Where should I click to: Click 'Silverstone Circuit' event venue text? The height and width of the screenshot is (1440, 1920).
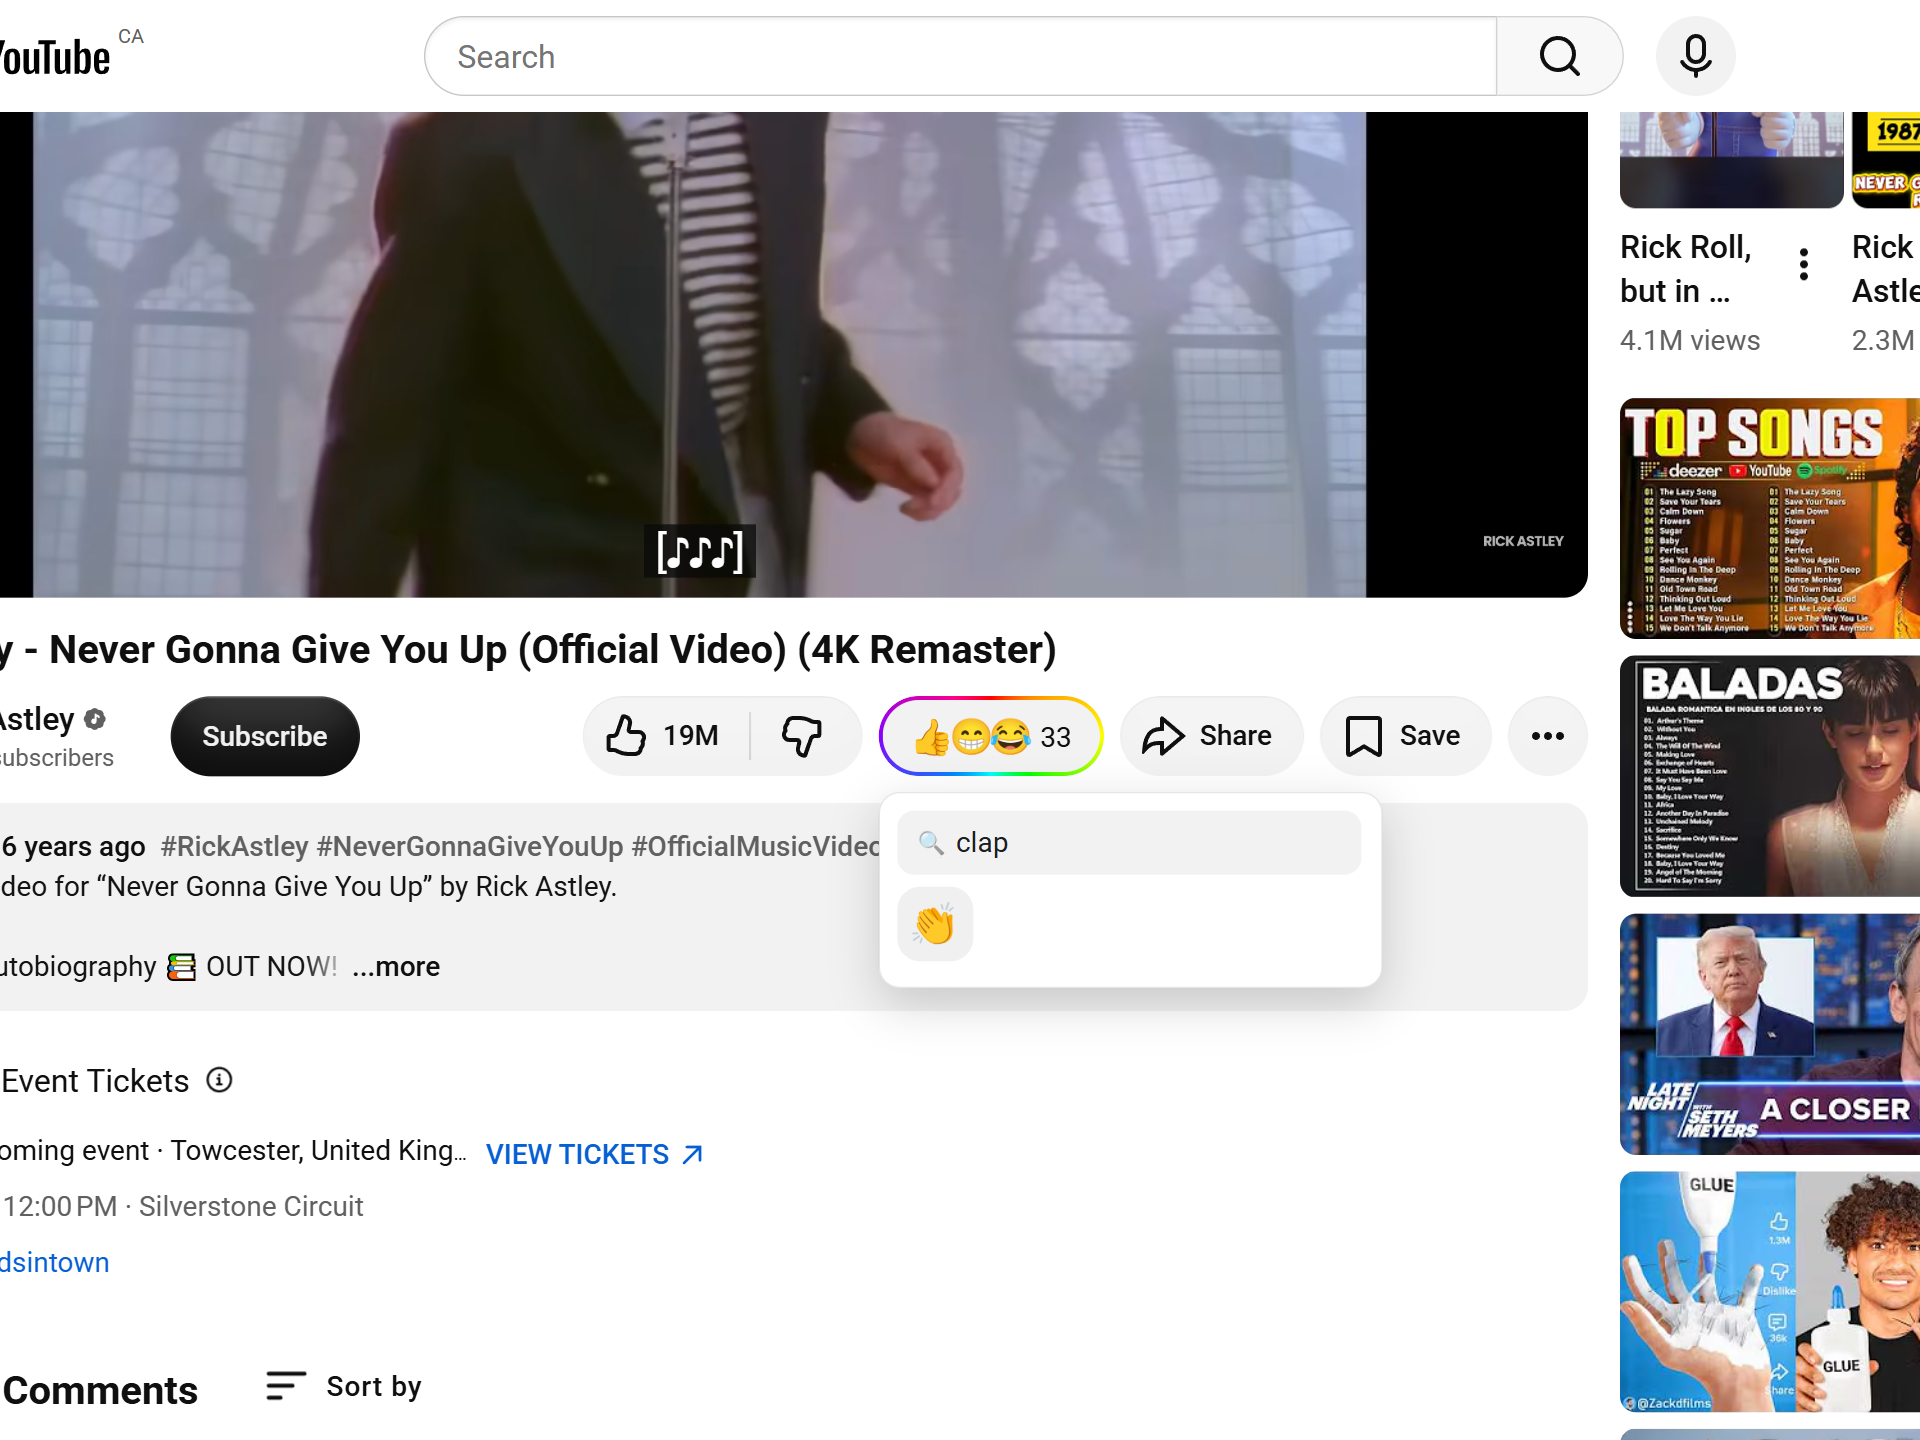tap(251, 1206)
